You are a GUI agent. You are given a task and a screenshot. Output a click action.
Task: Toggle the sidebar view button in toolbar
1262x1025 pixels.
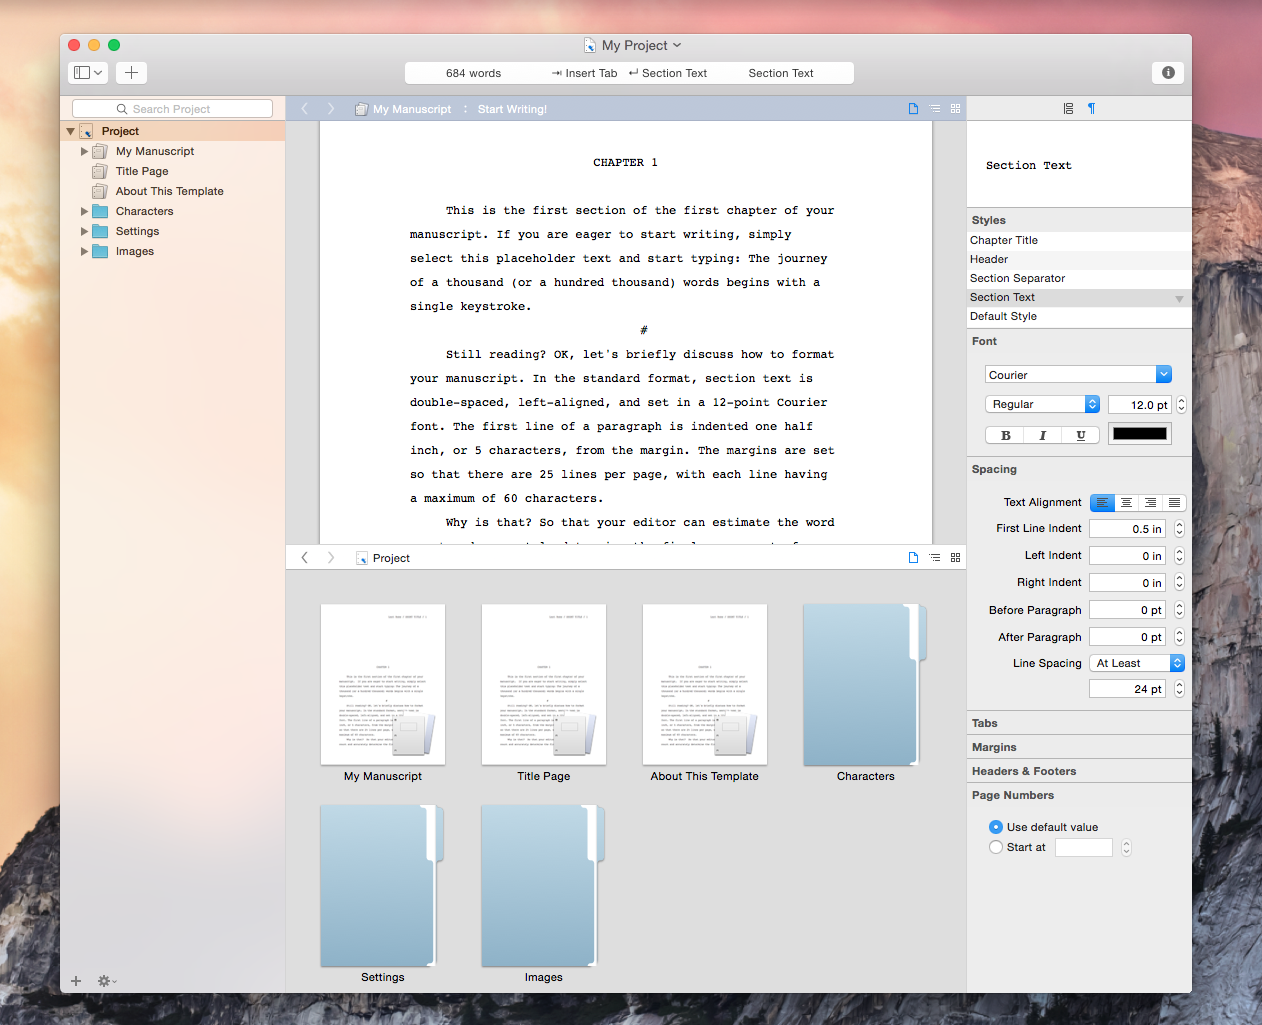pos(88,73)
